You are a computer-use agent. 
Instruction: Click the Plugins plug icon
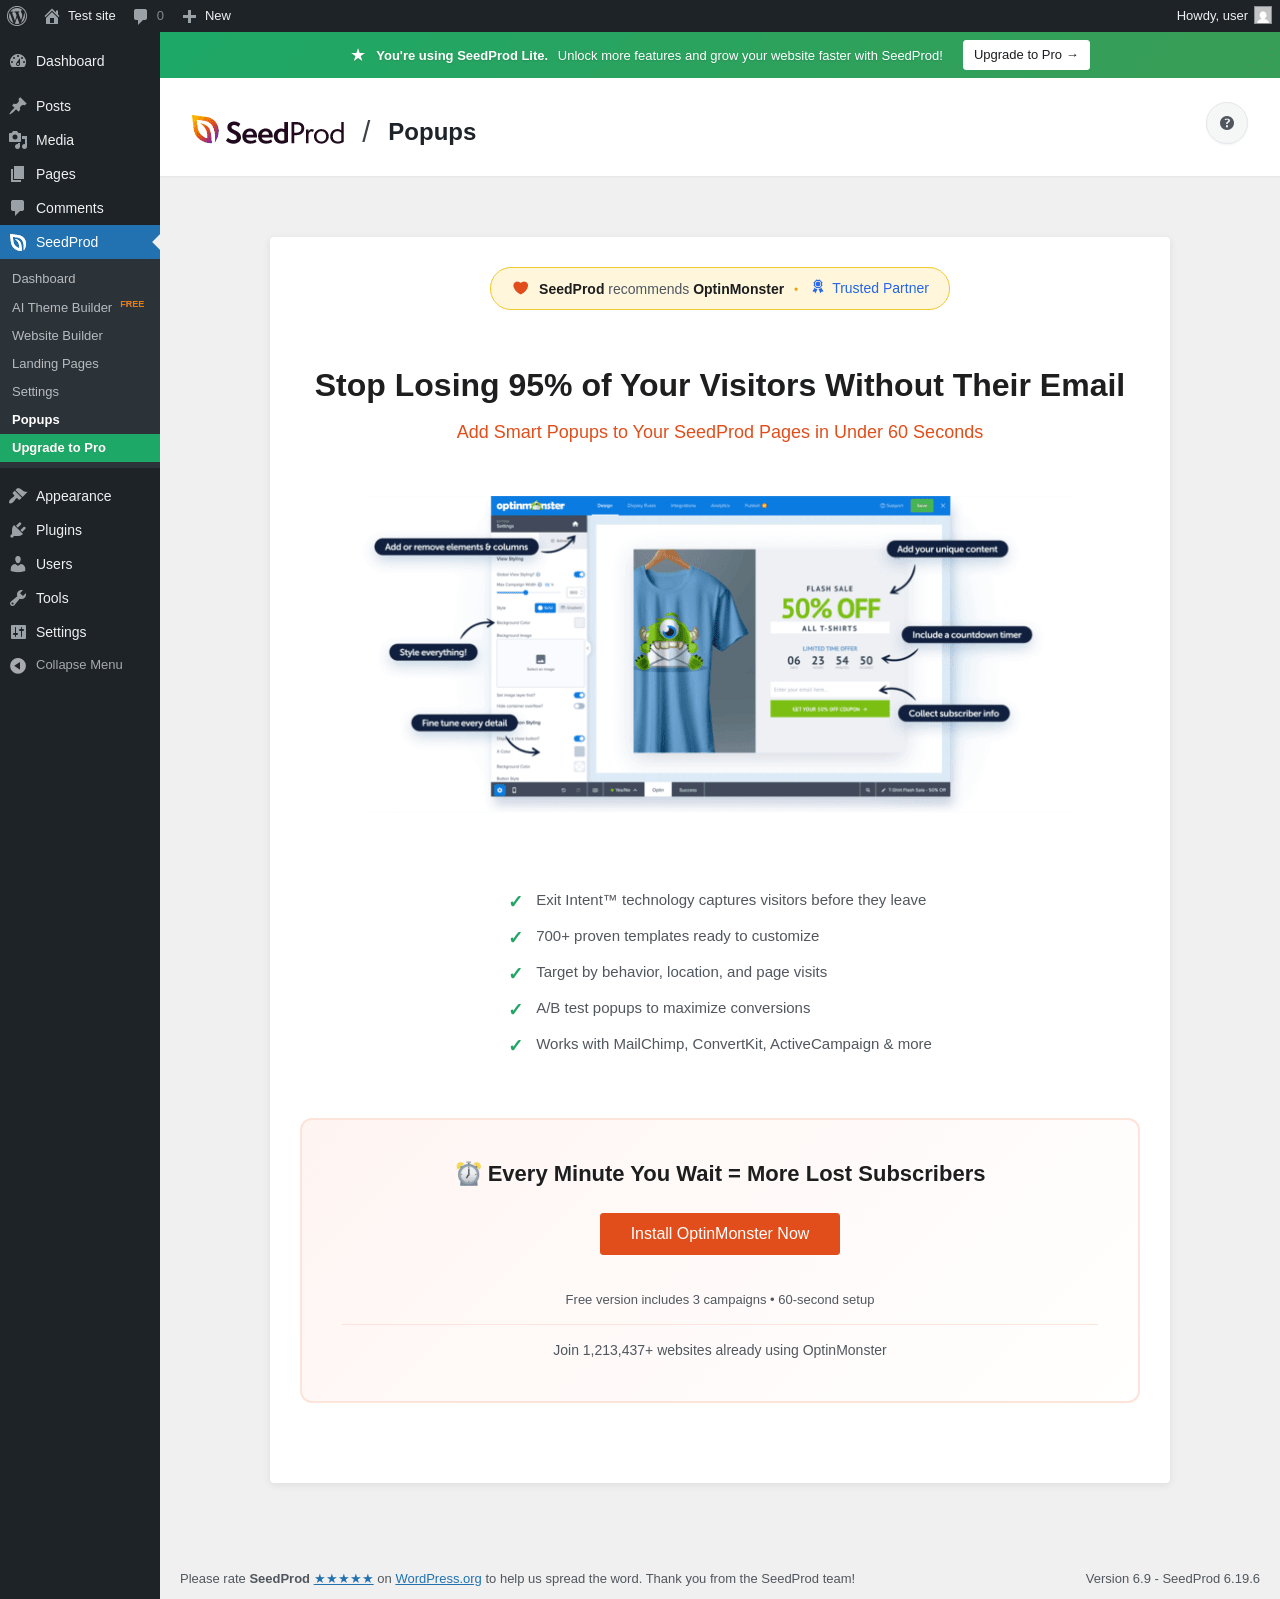(18, 530)
